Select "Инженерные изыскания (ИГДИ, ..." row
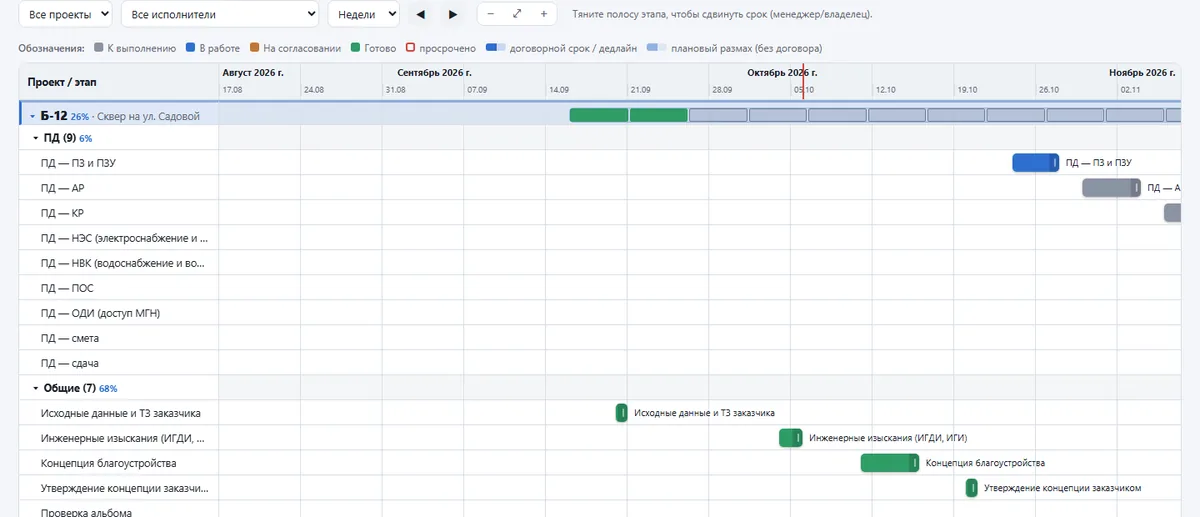 point(118,438)
